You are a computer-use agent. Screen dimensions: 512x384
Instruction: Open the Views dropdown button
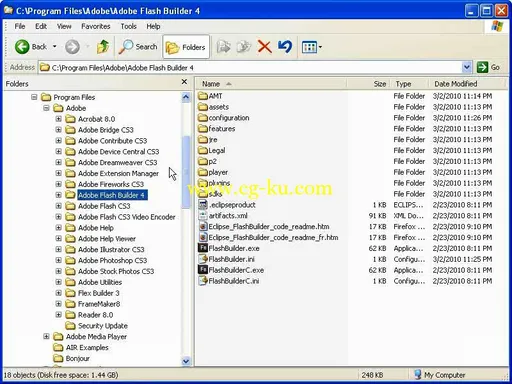[x=311, y=47]
